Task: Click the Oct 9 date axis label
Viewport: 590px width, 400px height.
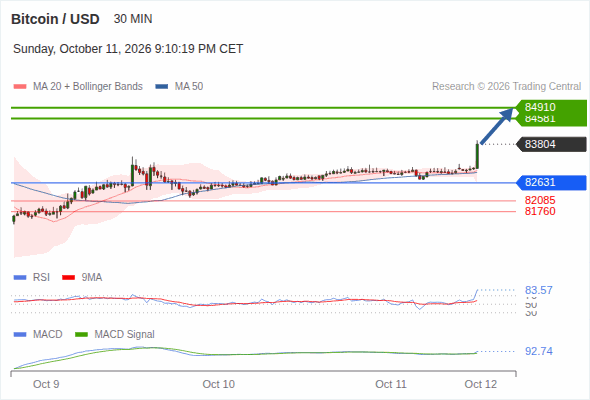Action: pos(46,384)
